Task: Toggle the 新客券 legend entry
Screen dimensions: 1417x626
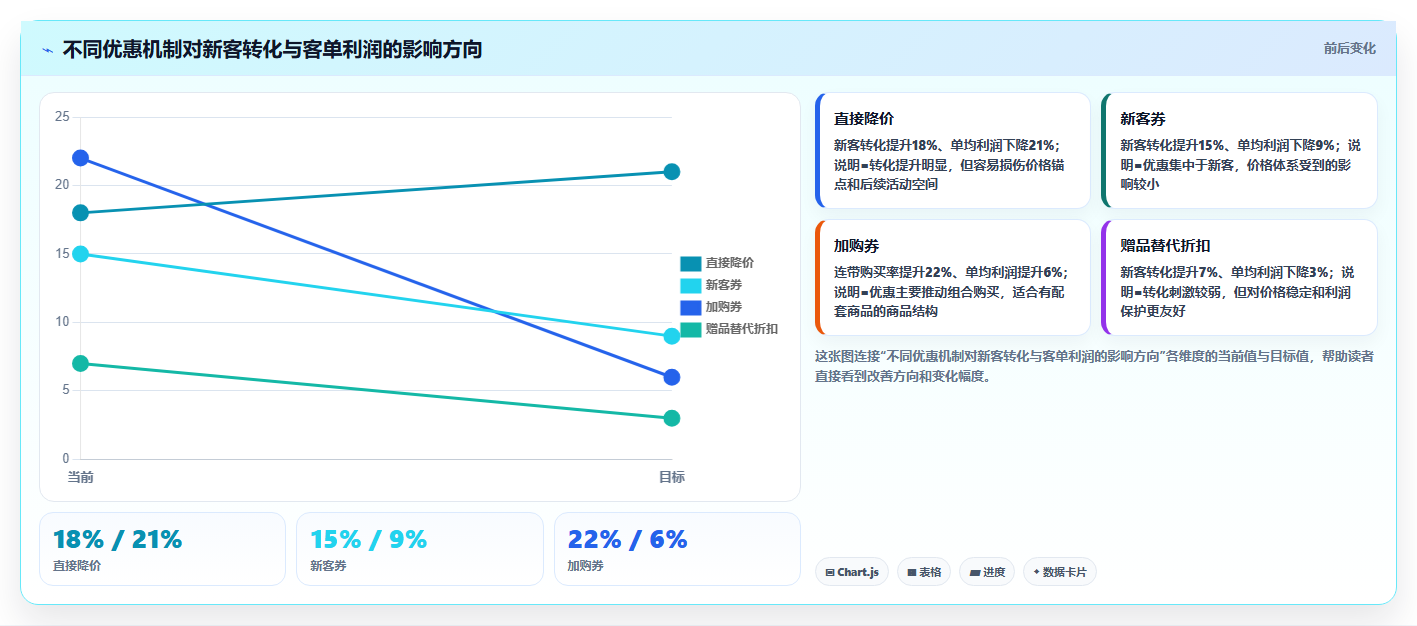Action: [711, 285]
